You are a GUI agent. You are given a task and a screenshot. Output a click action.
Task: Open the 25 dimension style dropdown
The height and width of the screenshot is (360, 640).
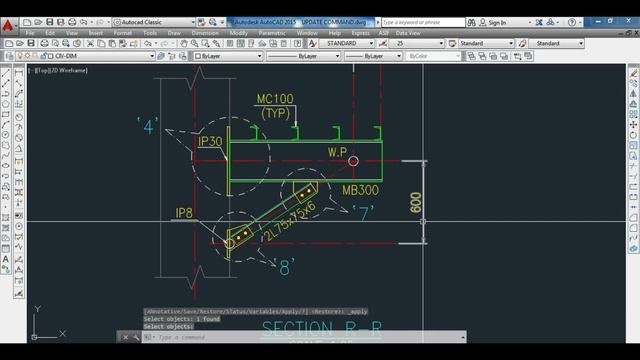click(x=441, y=43)
